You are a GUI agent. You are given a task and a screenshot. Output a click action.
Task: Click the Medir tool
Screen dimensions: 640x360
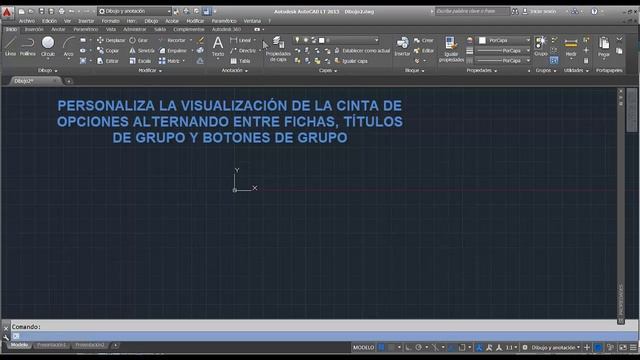[571, 48]
